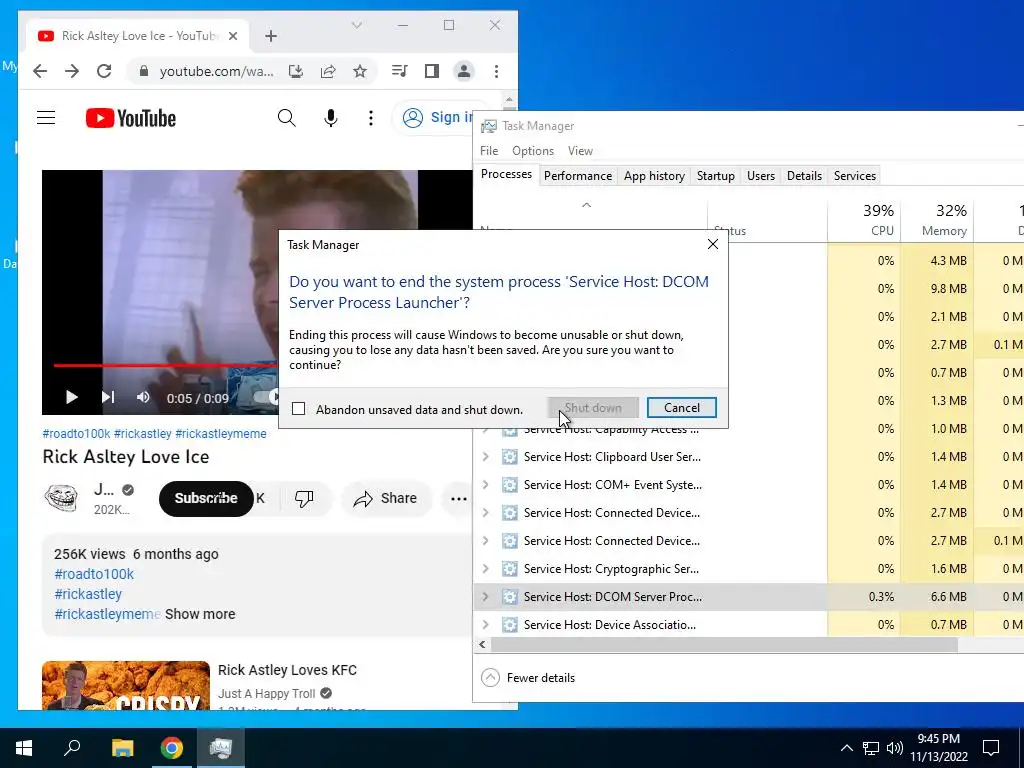
Task: Open File Explorer from taskbar
Action: tap(122, 748)
